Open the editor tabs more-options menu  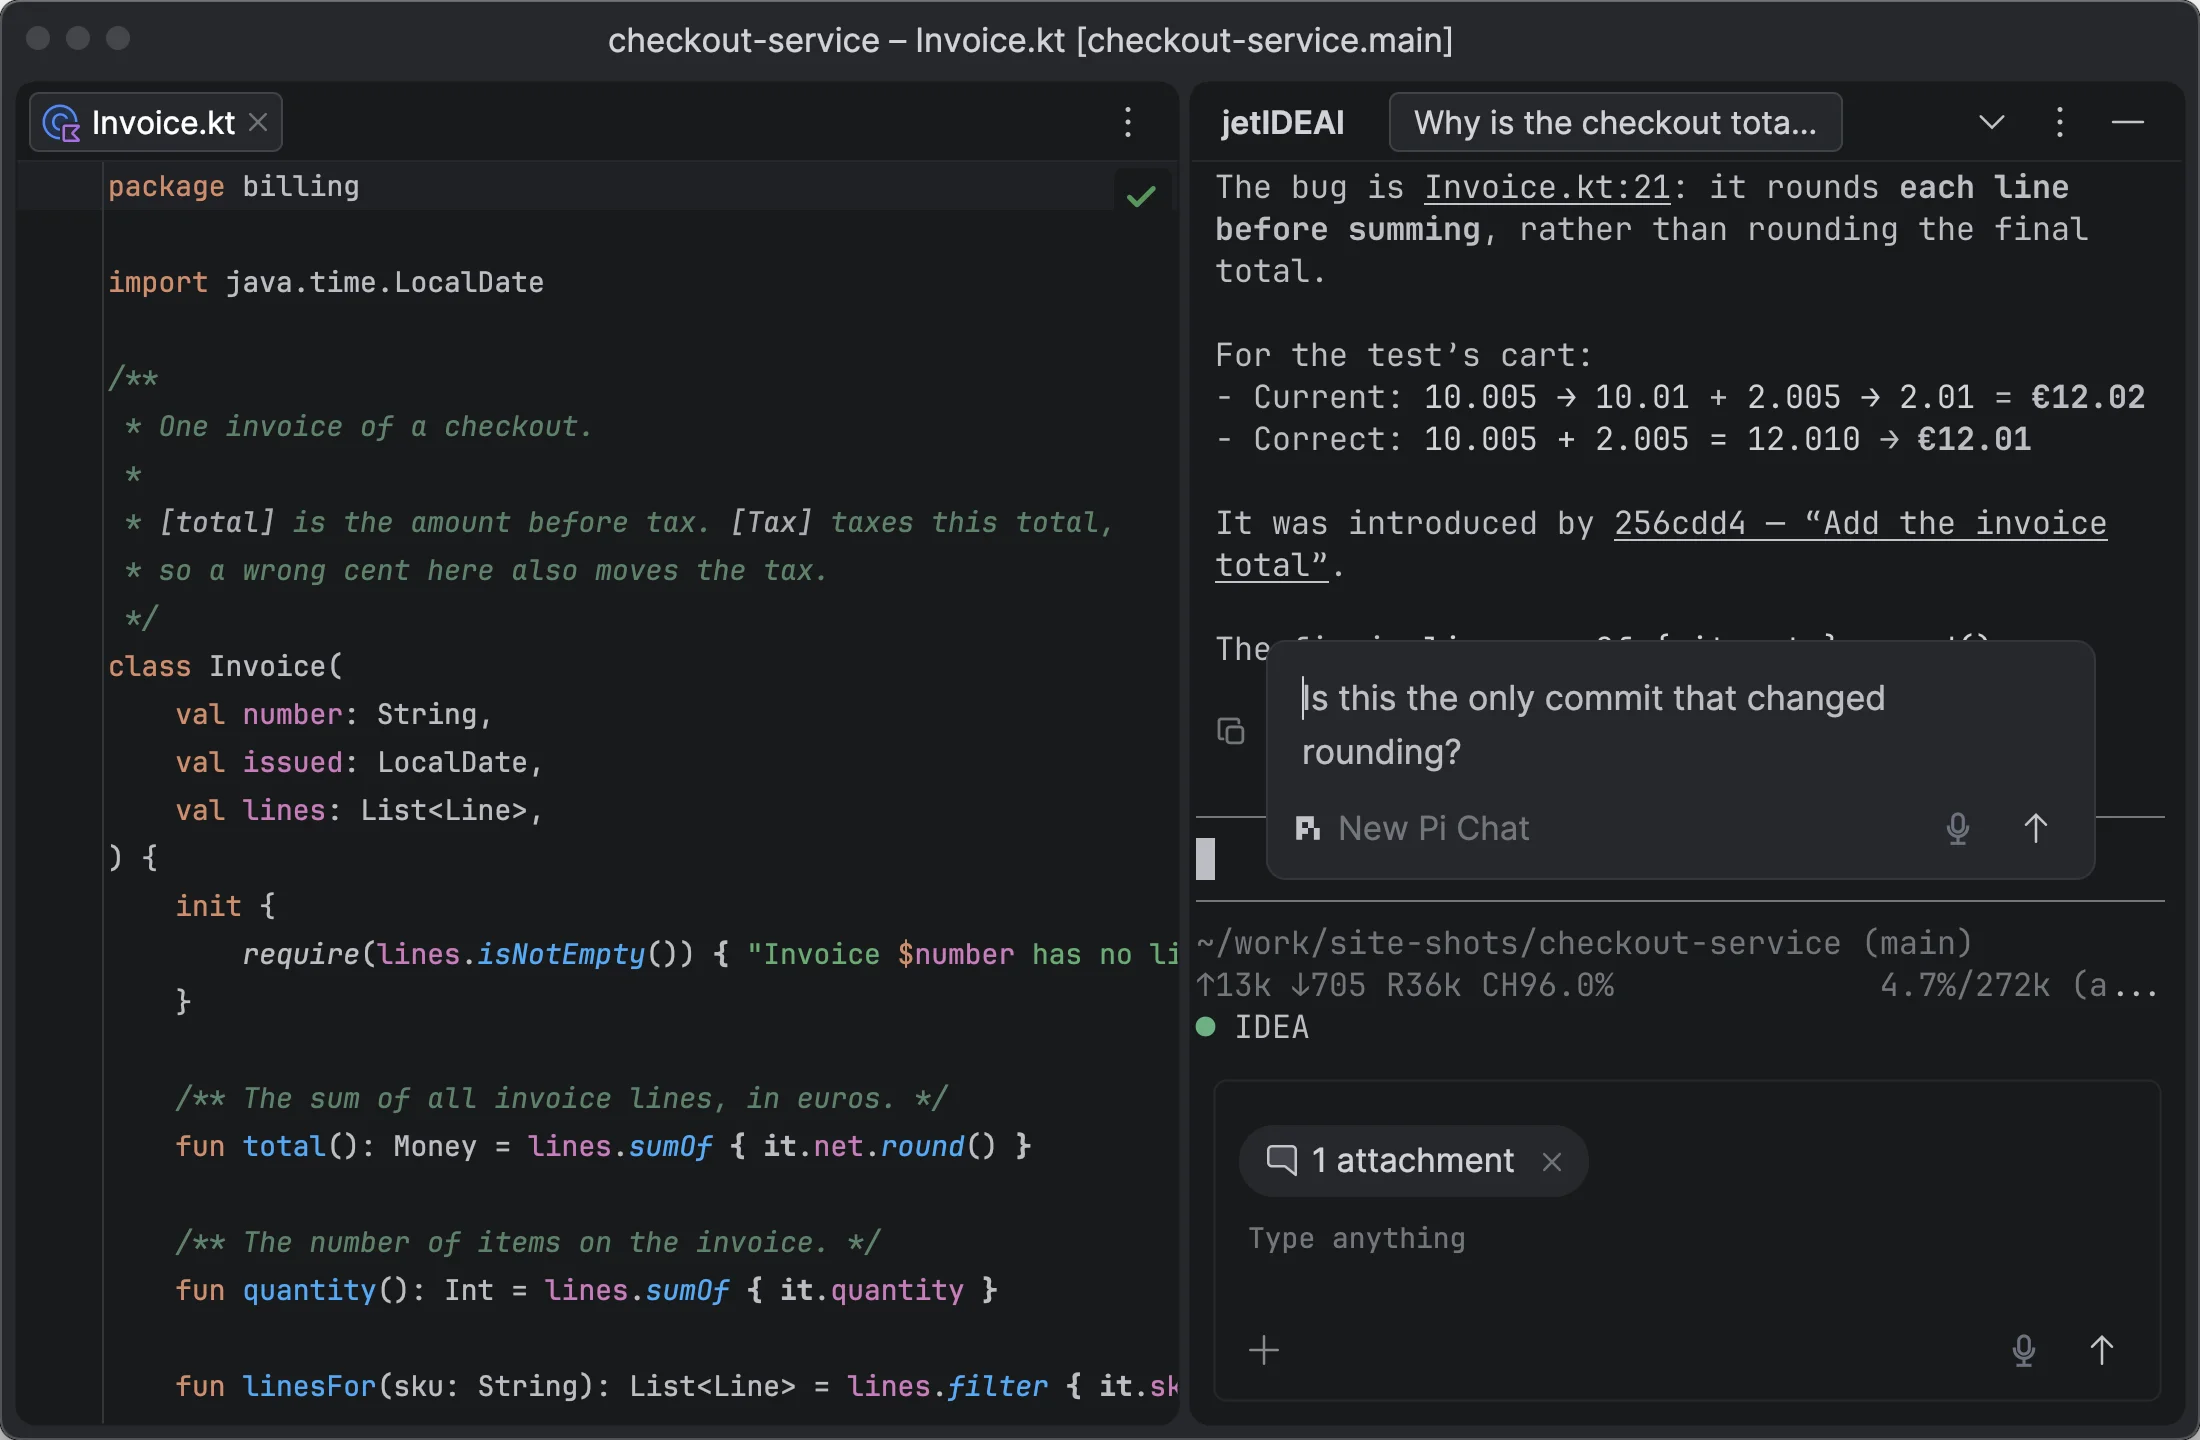(x=1128, y=122)
